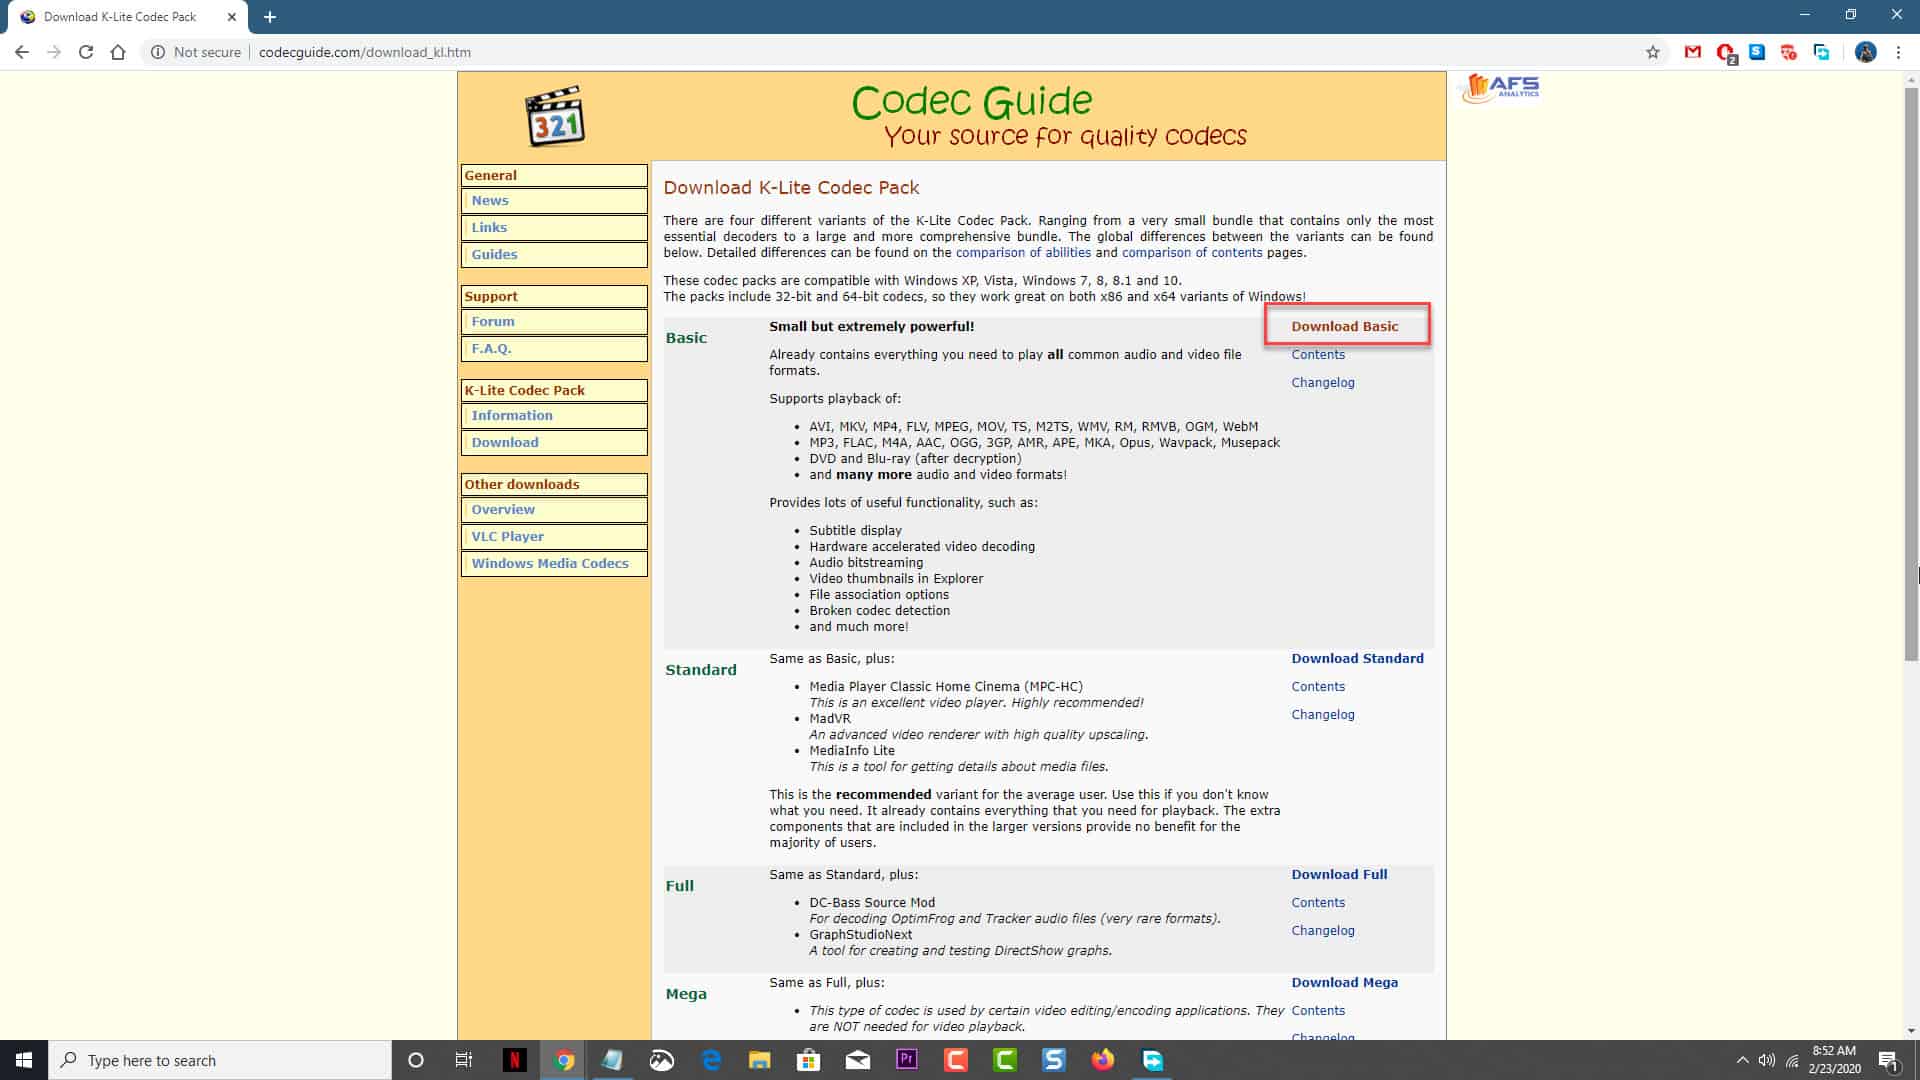The height and width of the screenshot is (1080, 1920).
Task: Bookmark this page with the star icon
Action: coord(1653,52)
